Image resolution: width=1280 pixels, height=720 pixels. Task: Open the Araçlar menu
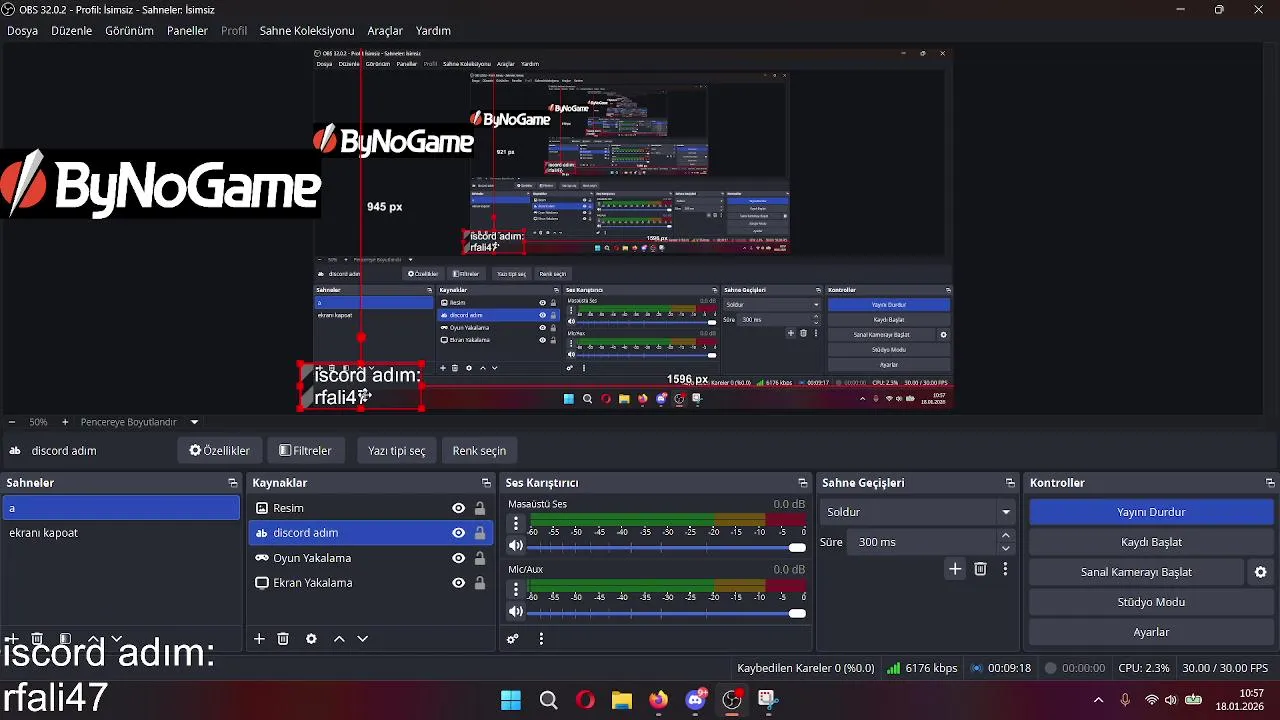[x=385, y=31]
